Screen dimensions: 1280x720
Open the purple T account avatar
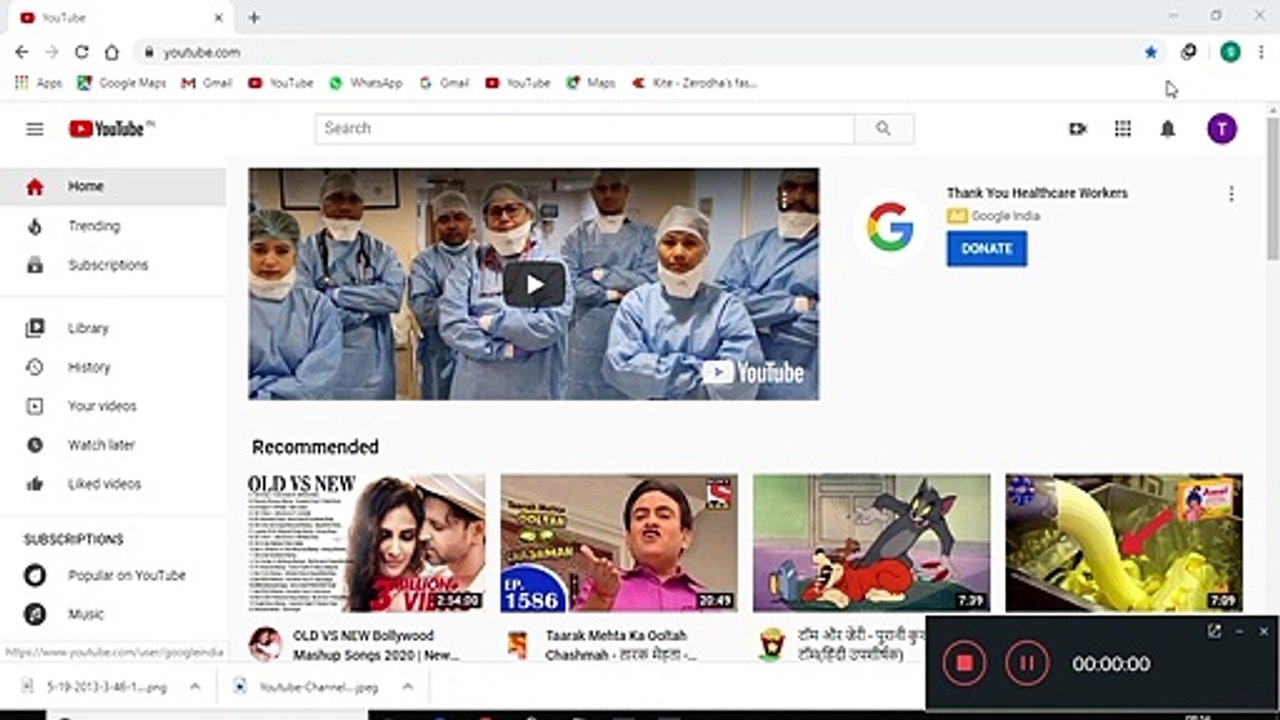(x=1222, y=128)
